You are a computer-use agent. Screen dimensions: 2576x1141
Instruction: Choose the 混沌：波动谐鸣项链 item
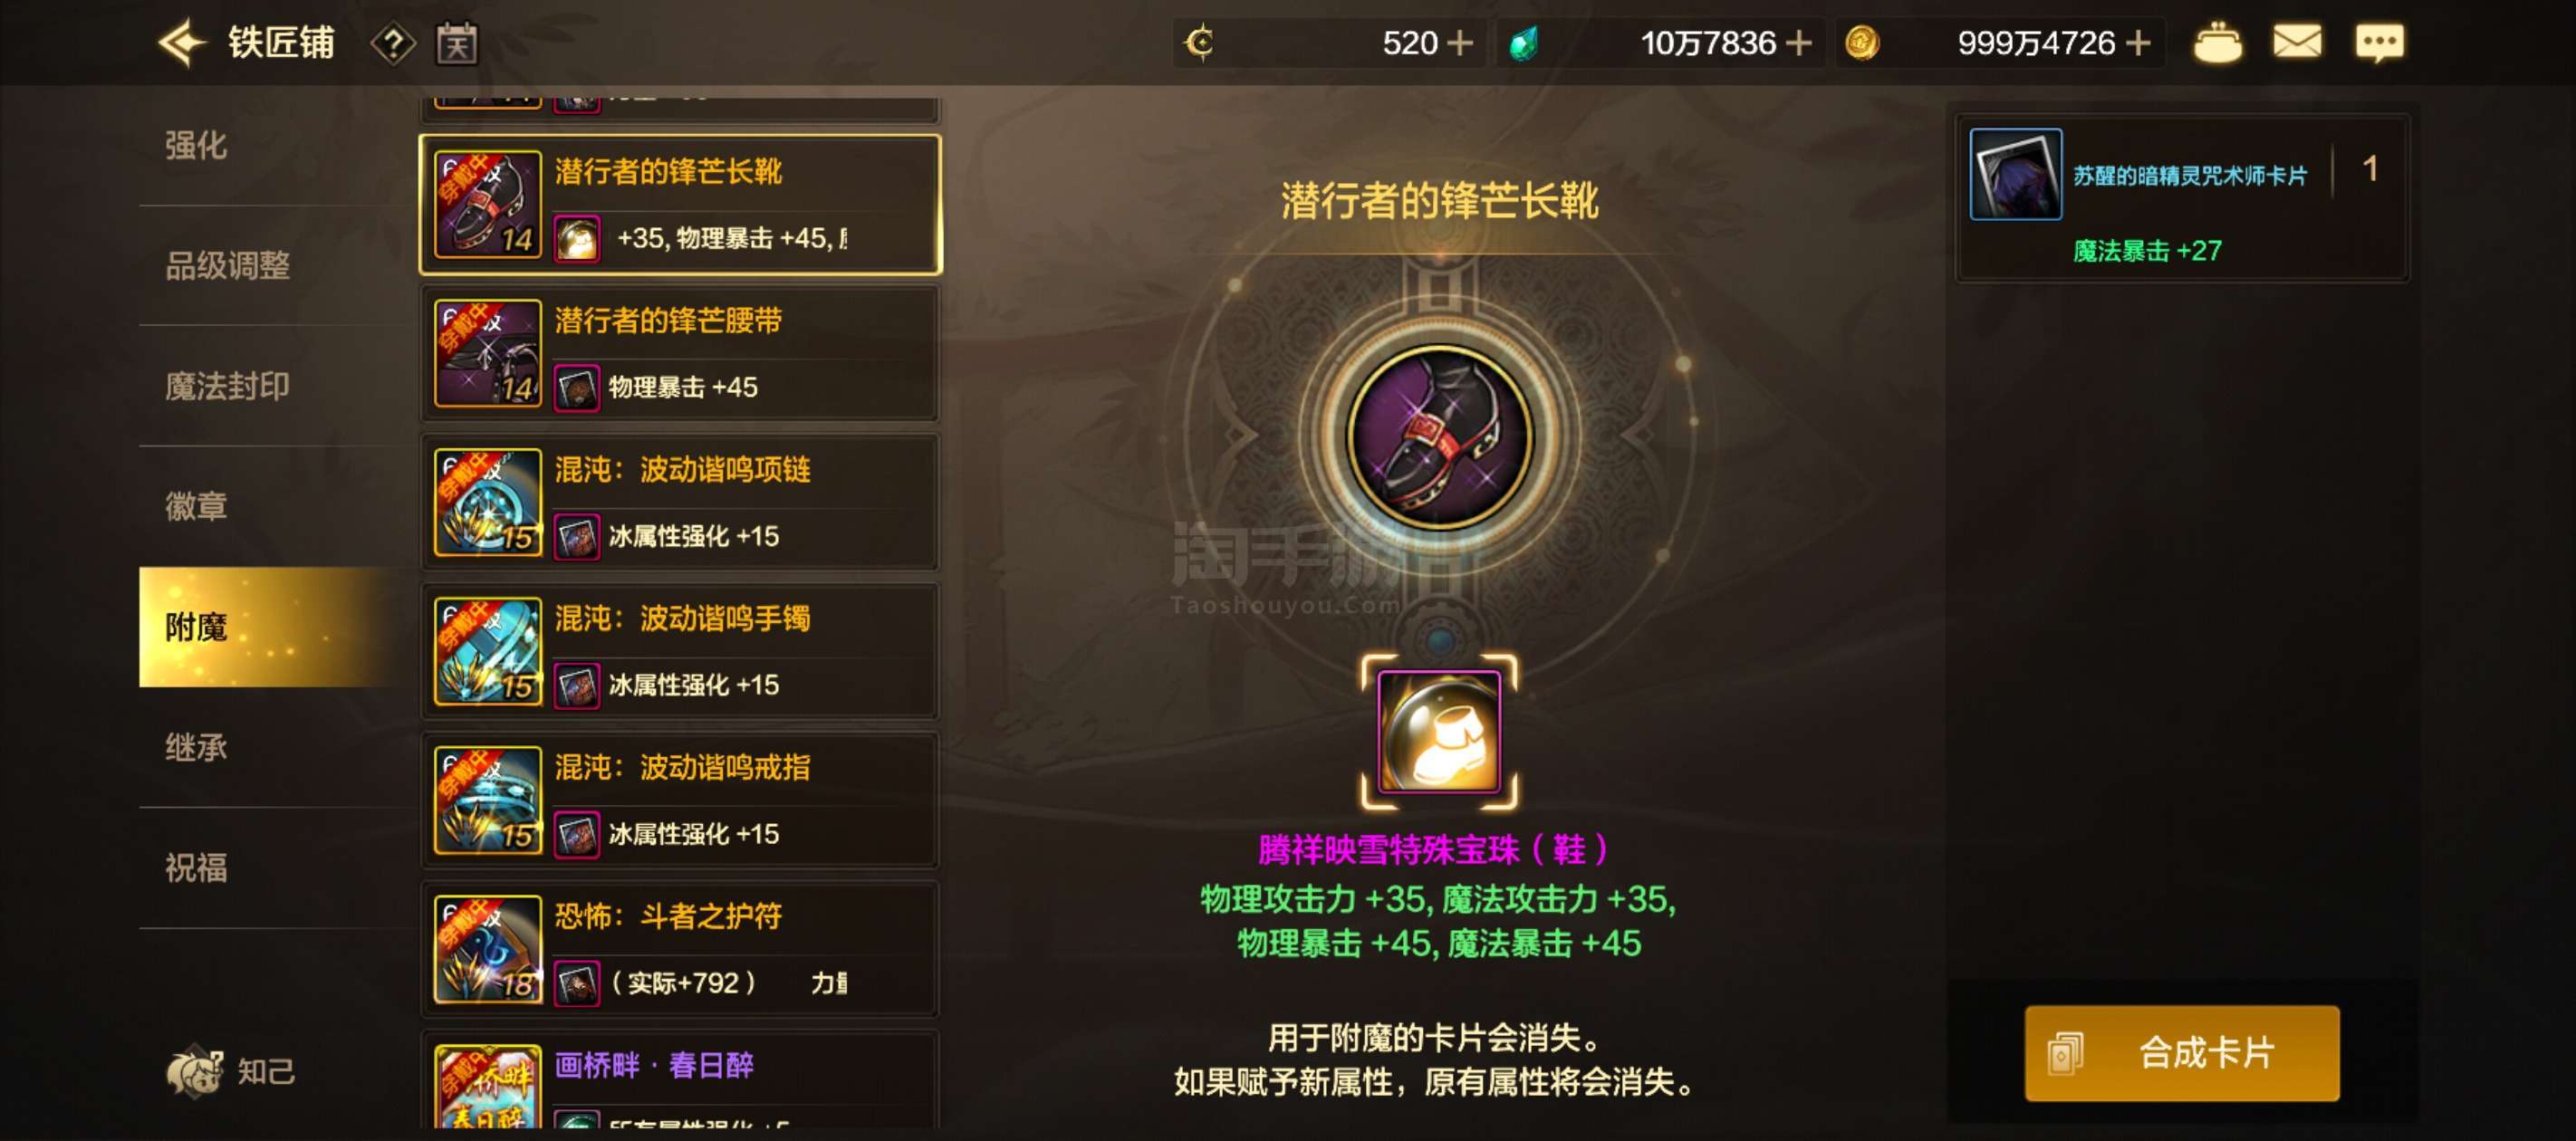(x=680, y=503)
